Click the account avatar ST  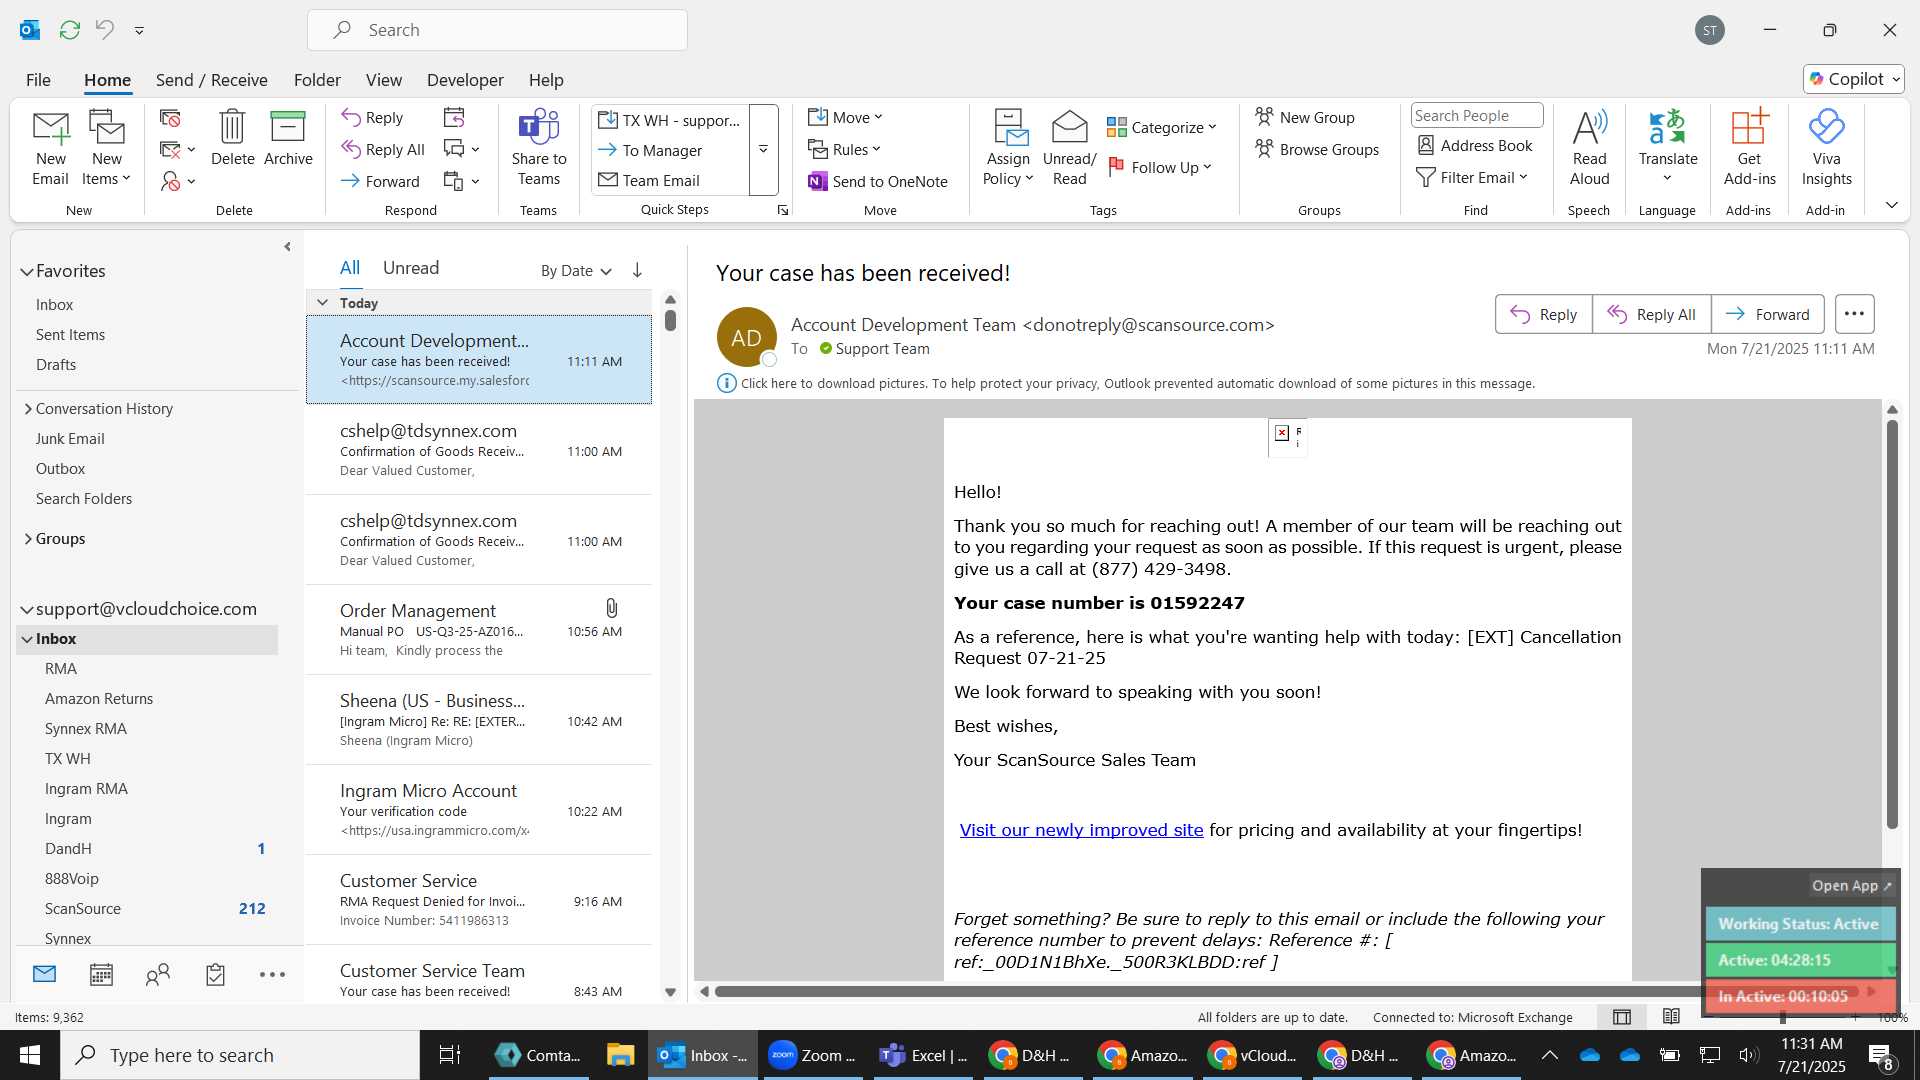(1710, 30)
